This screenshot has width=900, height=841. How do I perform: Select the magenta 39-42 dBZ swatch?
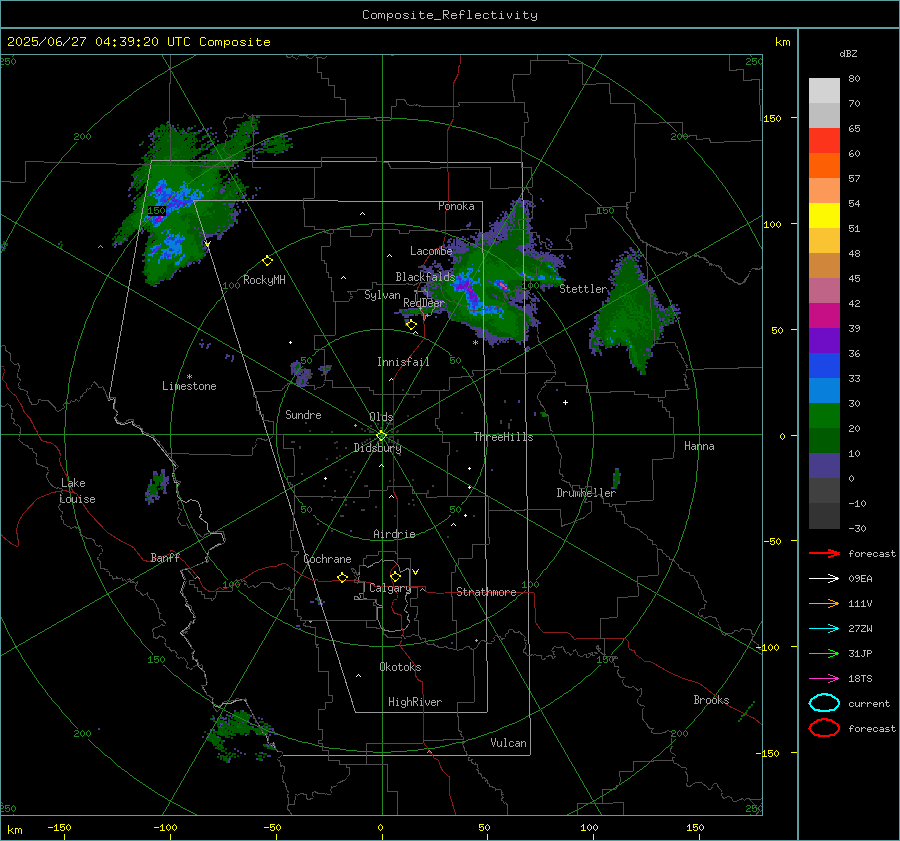(824, 316)
